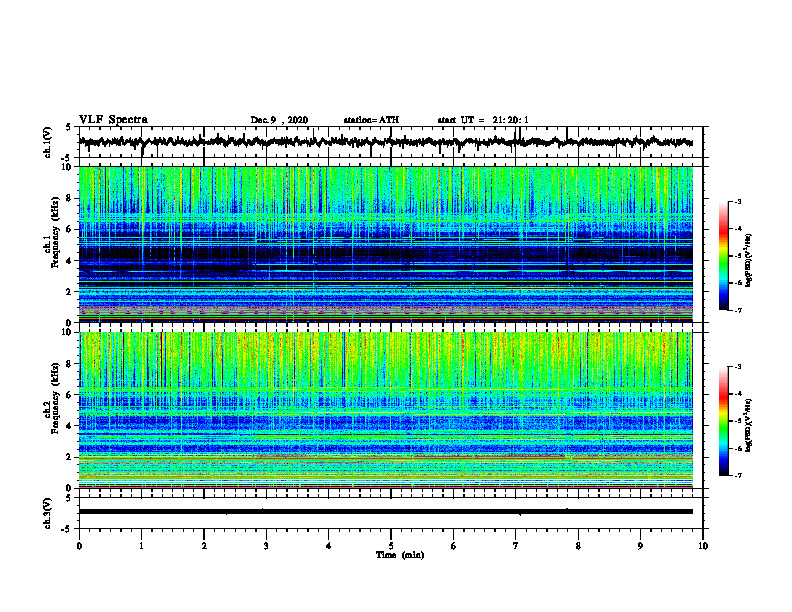Click time axis tick label "4"
This screenshot has height=612, width=792.
point(329,546)
